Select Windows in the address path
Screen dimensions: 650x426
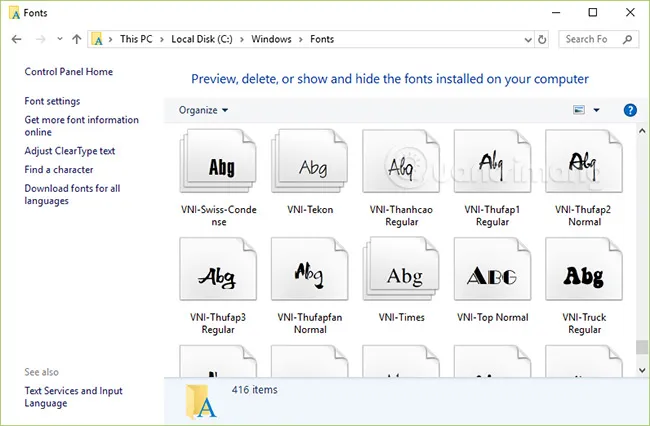coord(271,39)
